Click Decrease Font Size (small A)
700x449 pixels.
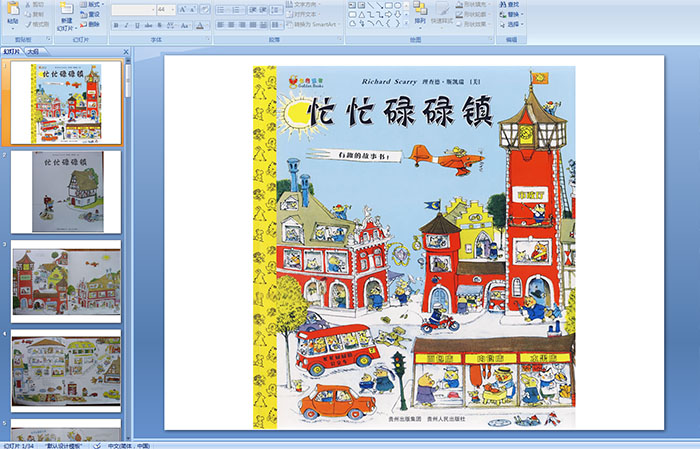(192, 9)
